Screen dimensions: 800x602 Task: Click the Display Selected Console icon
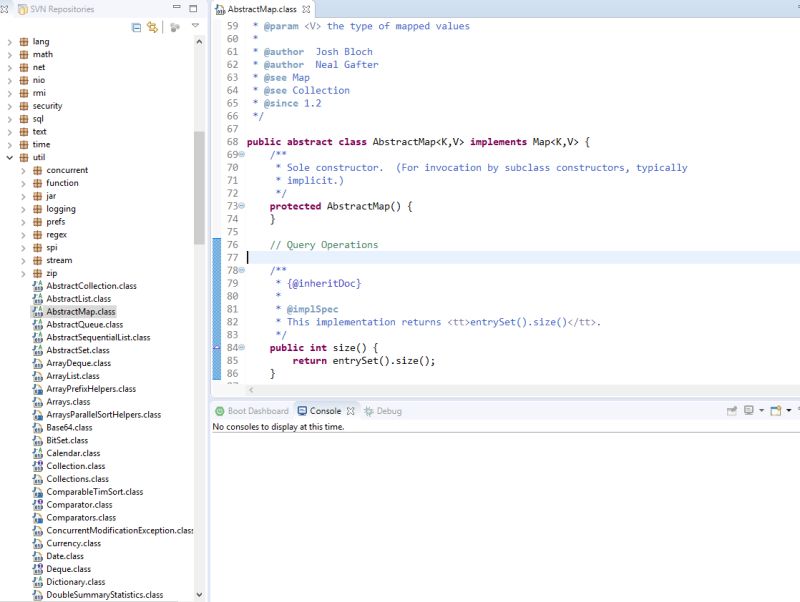(749, 409)
